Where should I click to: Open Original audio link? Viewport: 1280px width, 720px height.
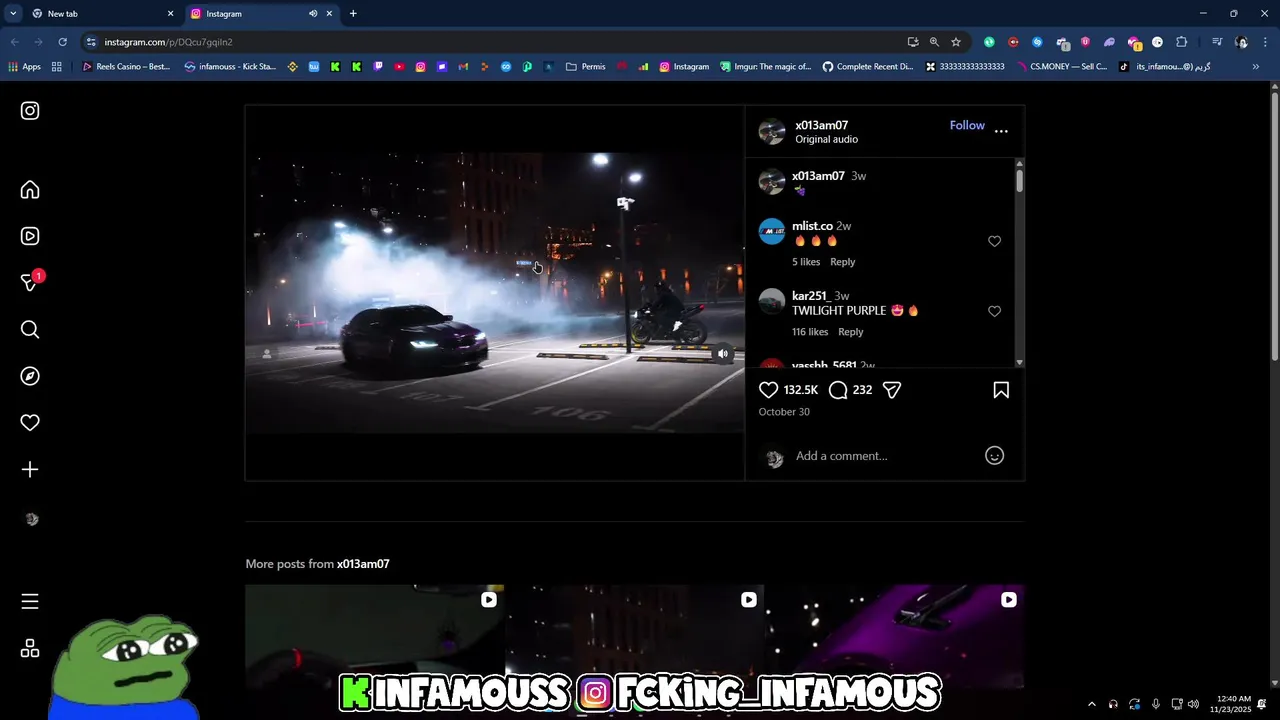coord(826,139)
